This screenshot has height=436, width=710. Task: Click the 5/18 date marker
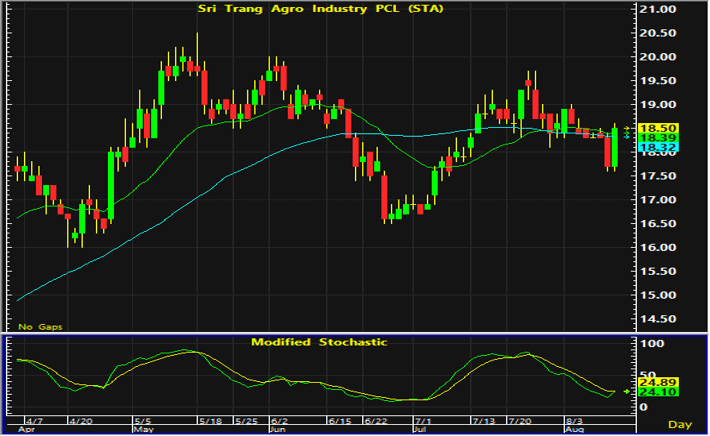211,421
